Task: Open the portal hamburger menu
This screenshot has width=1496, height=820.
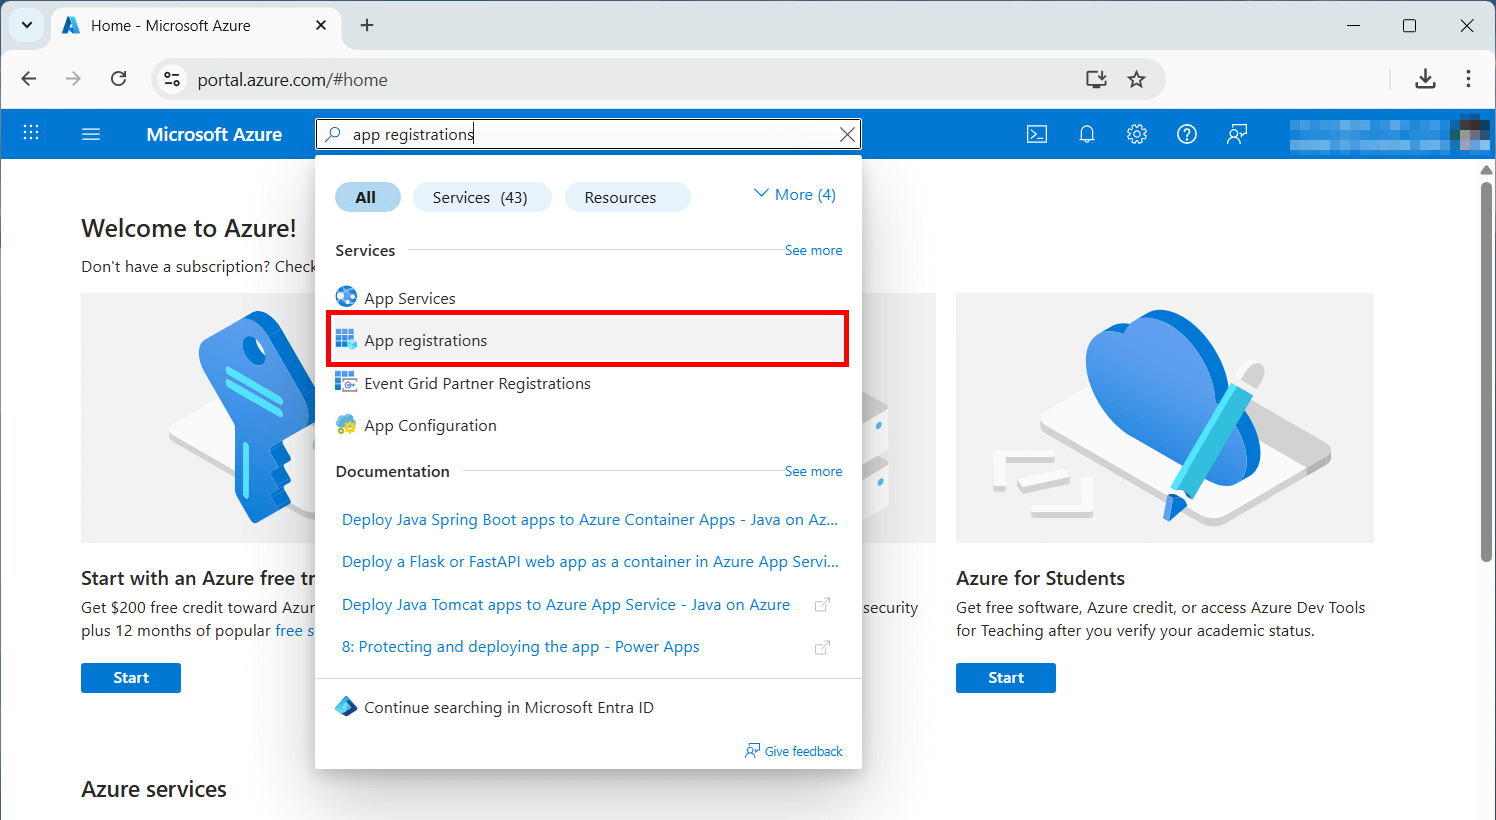Action: (91, 133)
